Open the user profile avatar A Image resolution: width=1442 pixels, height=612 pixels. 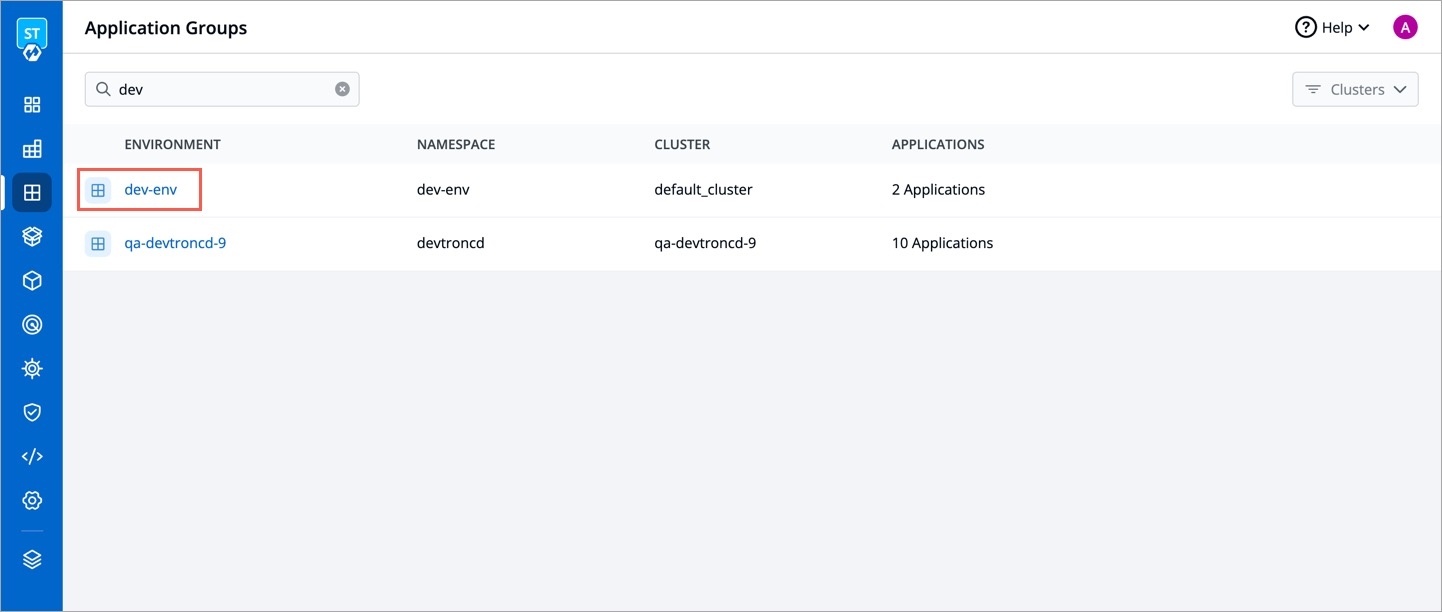coord(1405,28)
